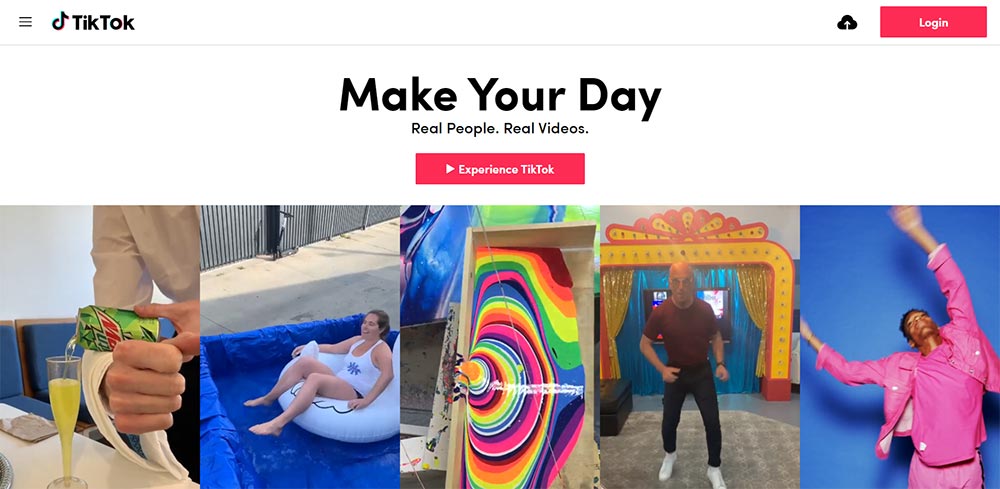This screenshot has width=1000, height=489.
Task: Click the white inflatable pool ring
Action: [x=340, y=397]
